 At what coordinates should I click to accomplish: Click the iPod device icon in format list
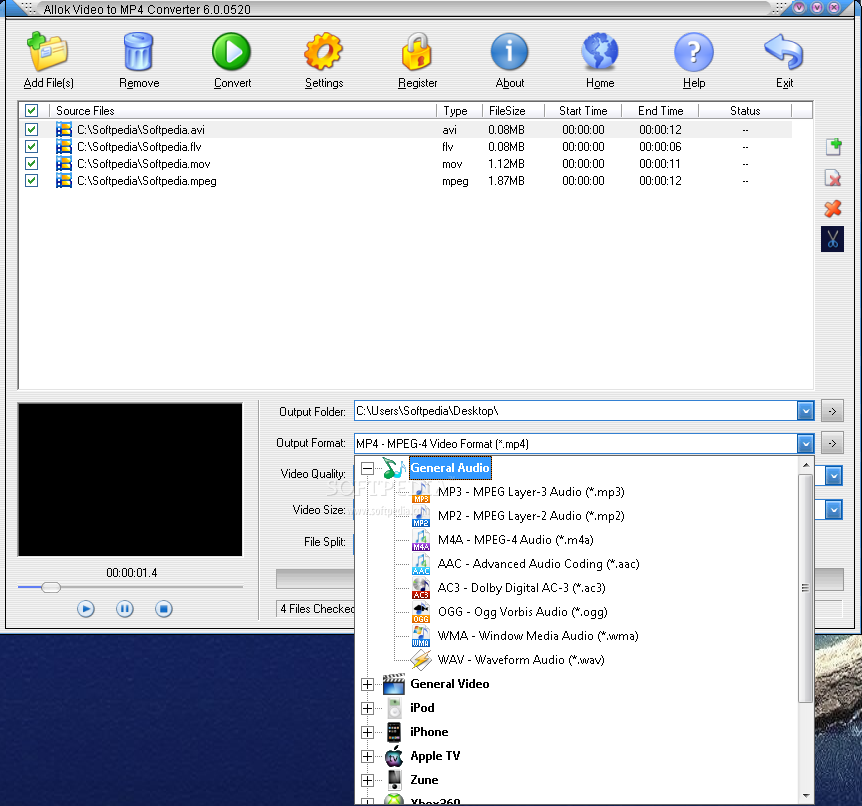(x=394, y=708)
